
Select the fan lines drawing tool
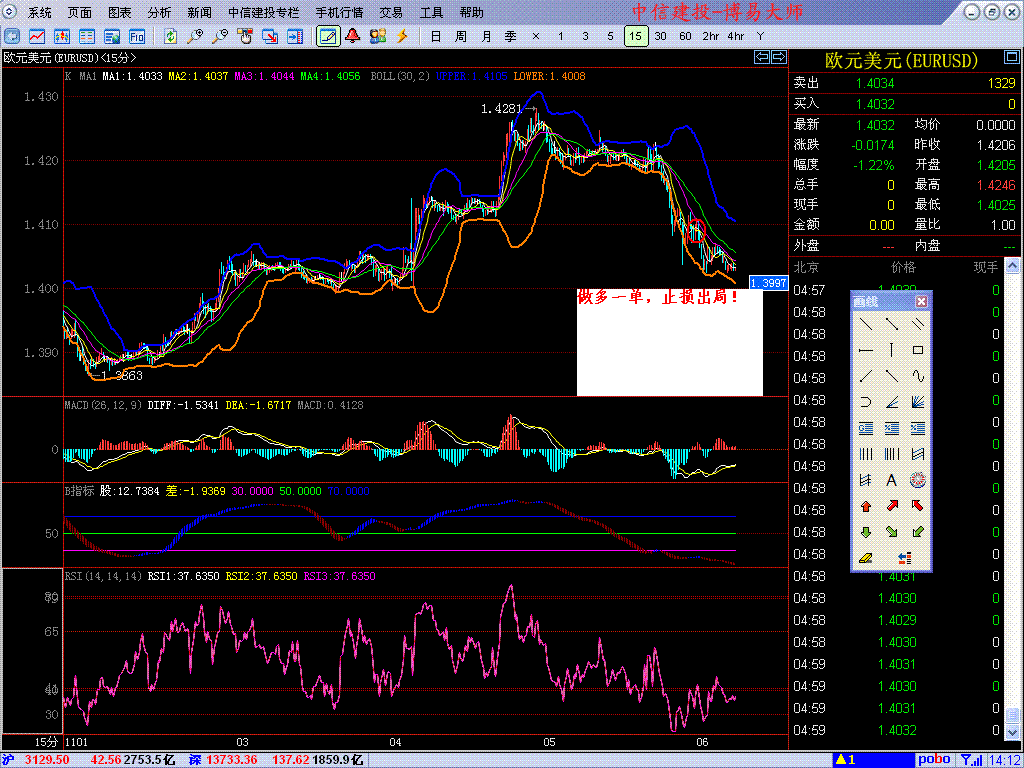pos(918,402)
